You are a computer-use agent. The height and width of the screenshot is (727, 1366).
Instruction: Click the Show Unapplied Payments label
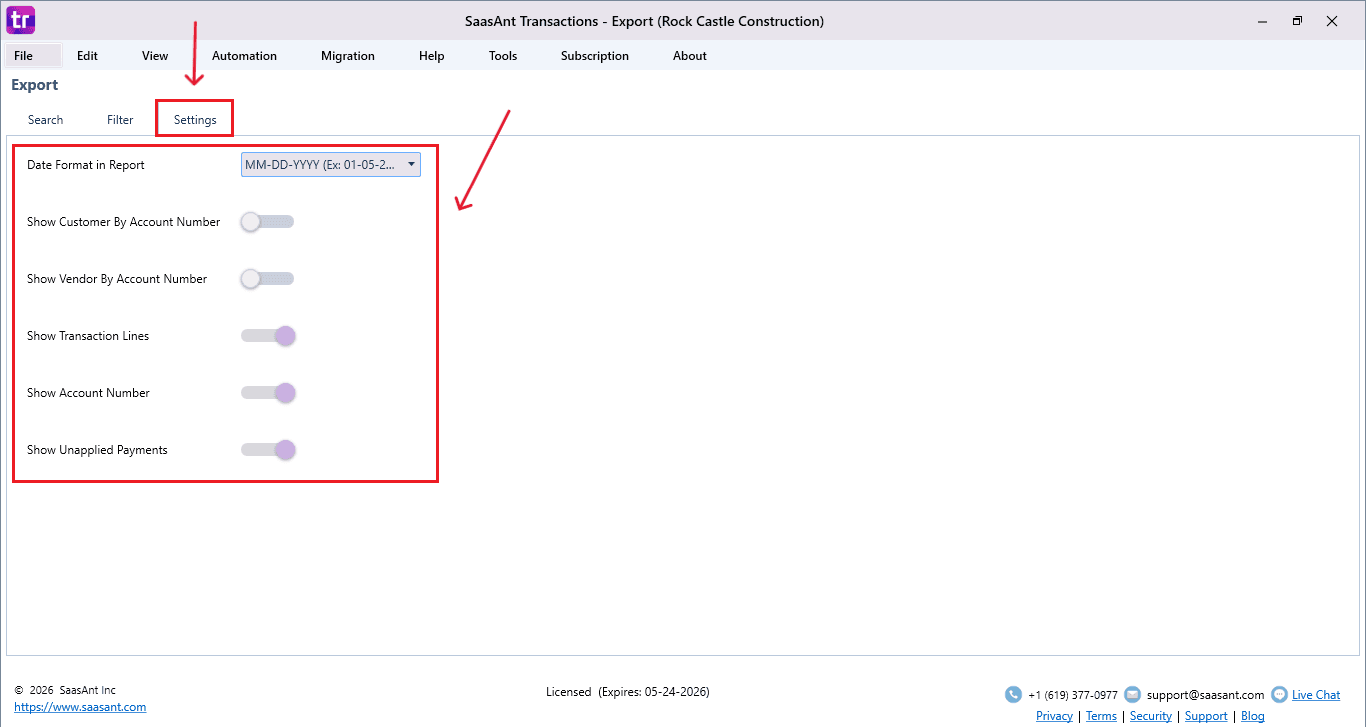pyautogui.click(x=97, y=450)
